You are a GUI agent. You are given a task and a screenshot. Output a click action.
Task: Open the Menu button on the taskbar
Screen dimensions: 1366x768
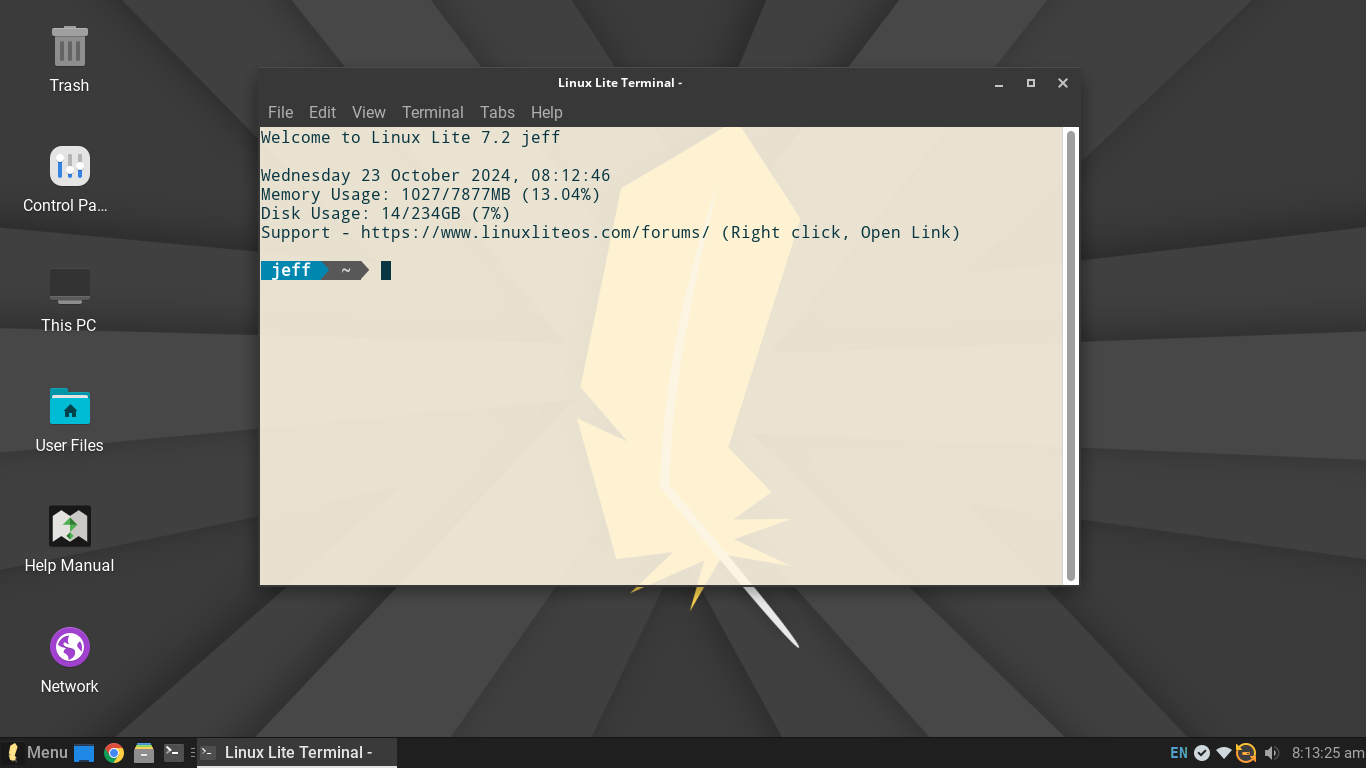click(x=37, y=753)
